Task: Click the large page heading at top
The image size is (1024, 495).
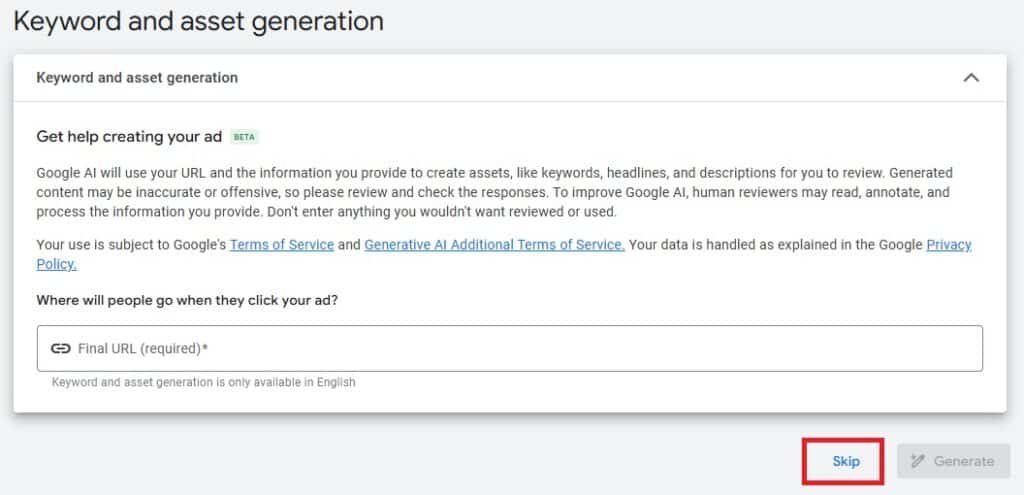Action: [198, 22]
